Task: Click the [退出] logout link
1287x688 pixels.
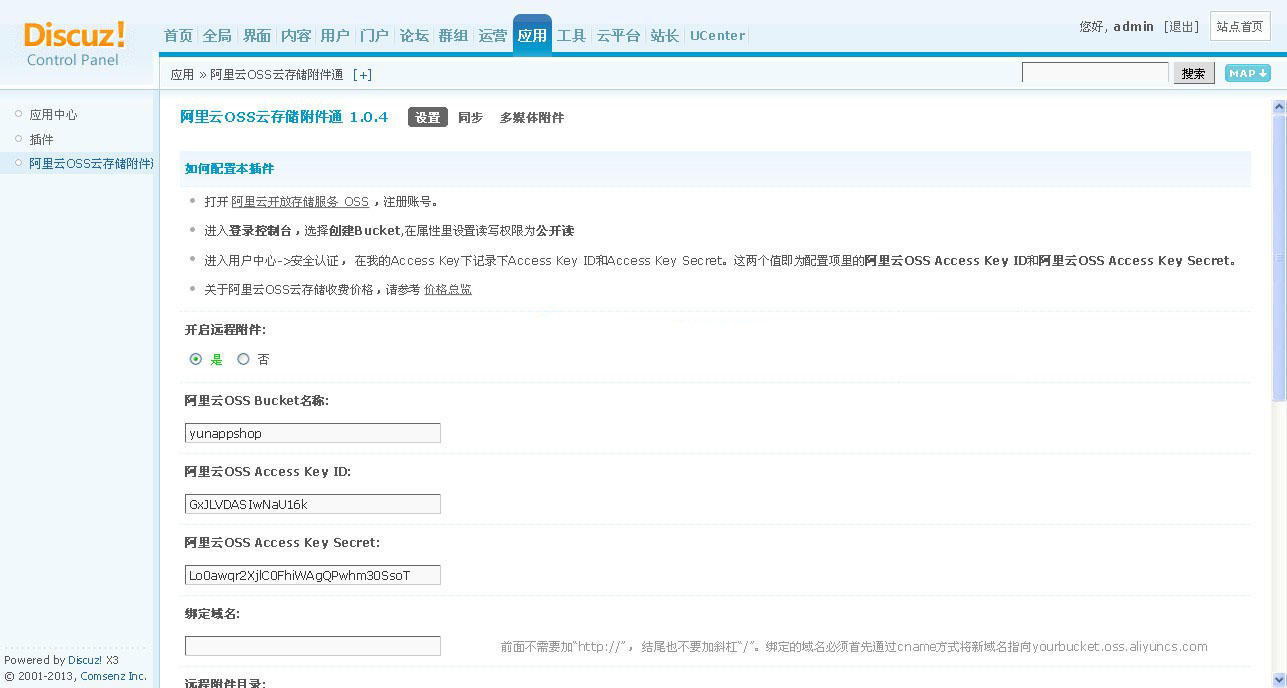Action: pos(1181,27)
